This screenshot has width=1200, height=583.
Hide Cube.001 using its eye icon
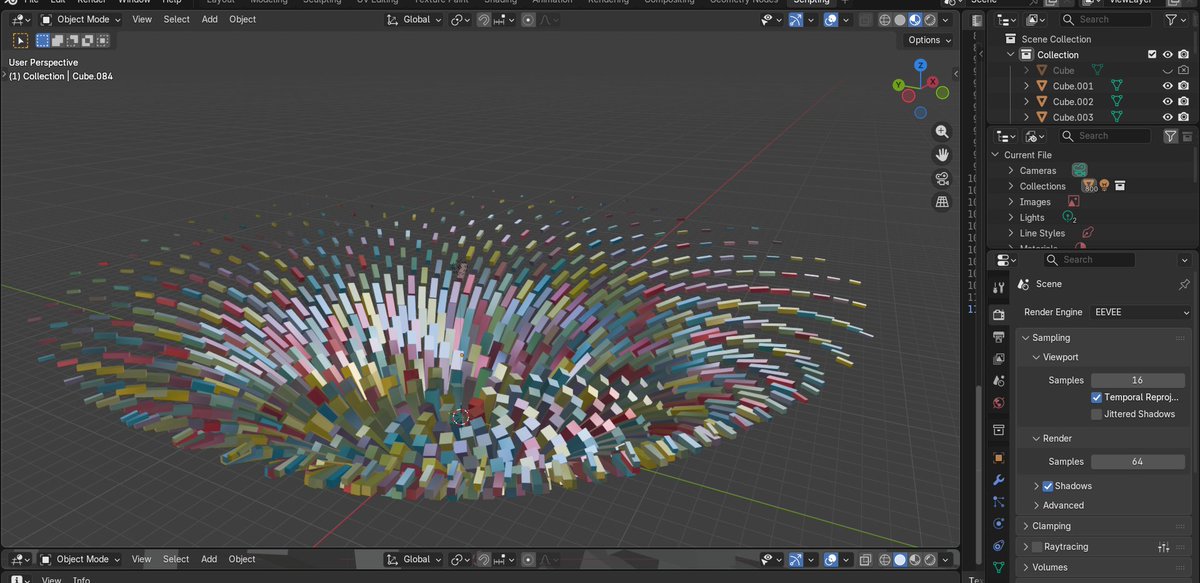coord(1167,86)
